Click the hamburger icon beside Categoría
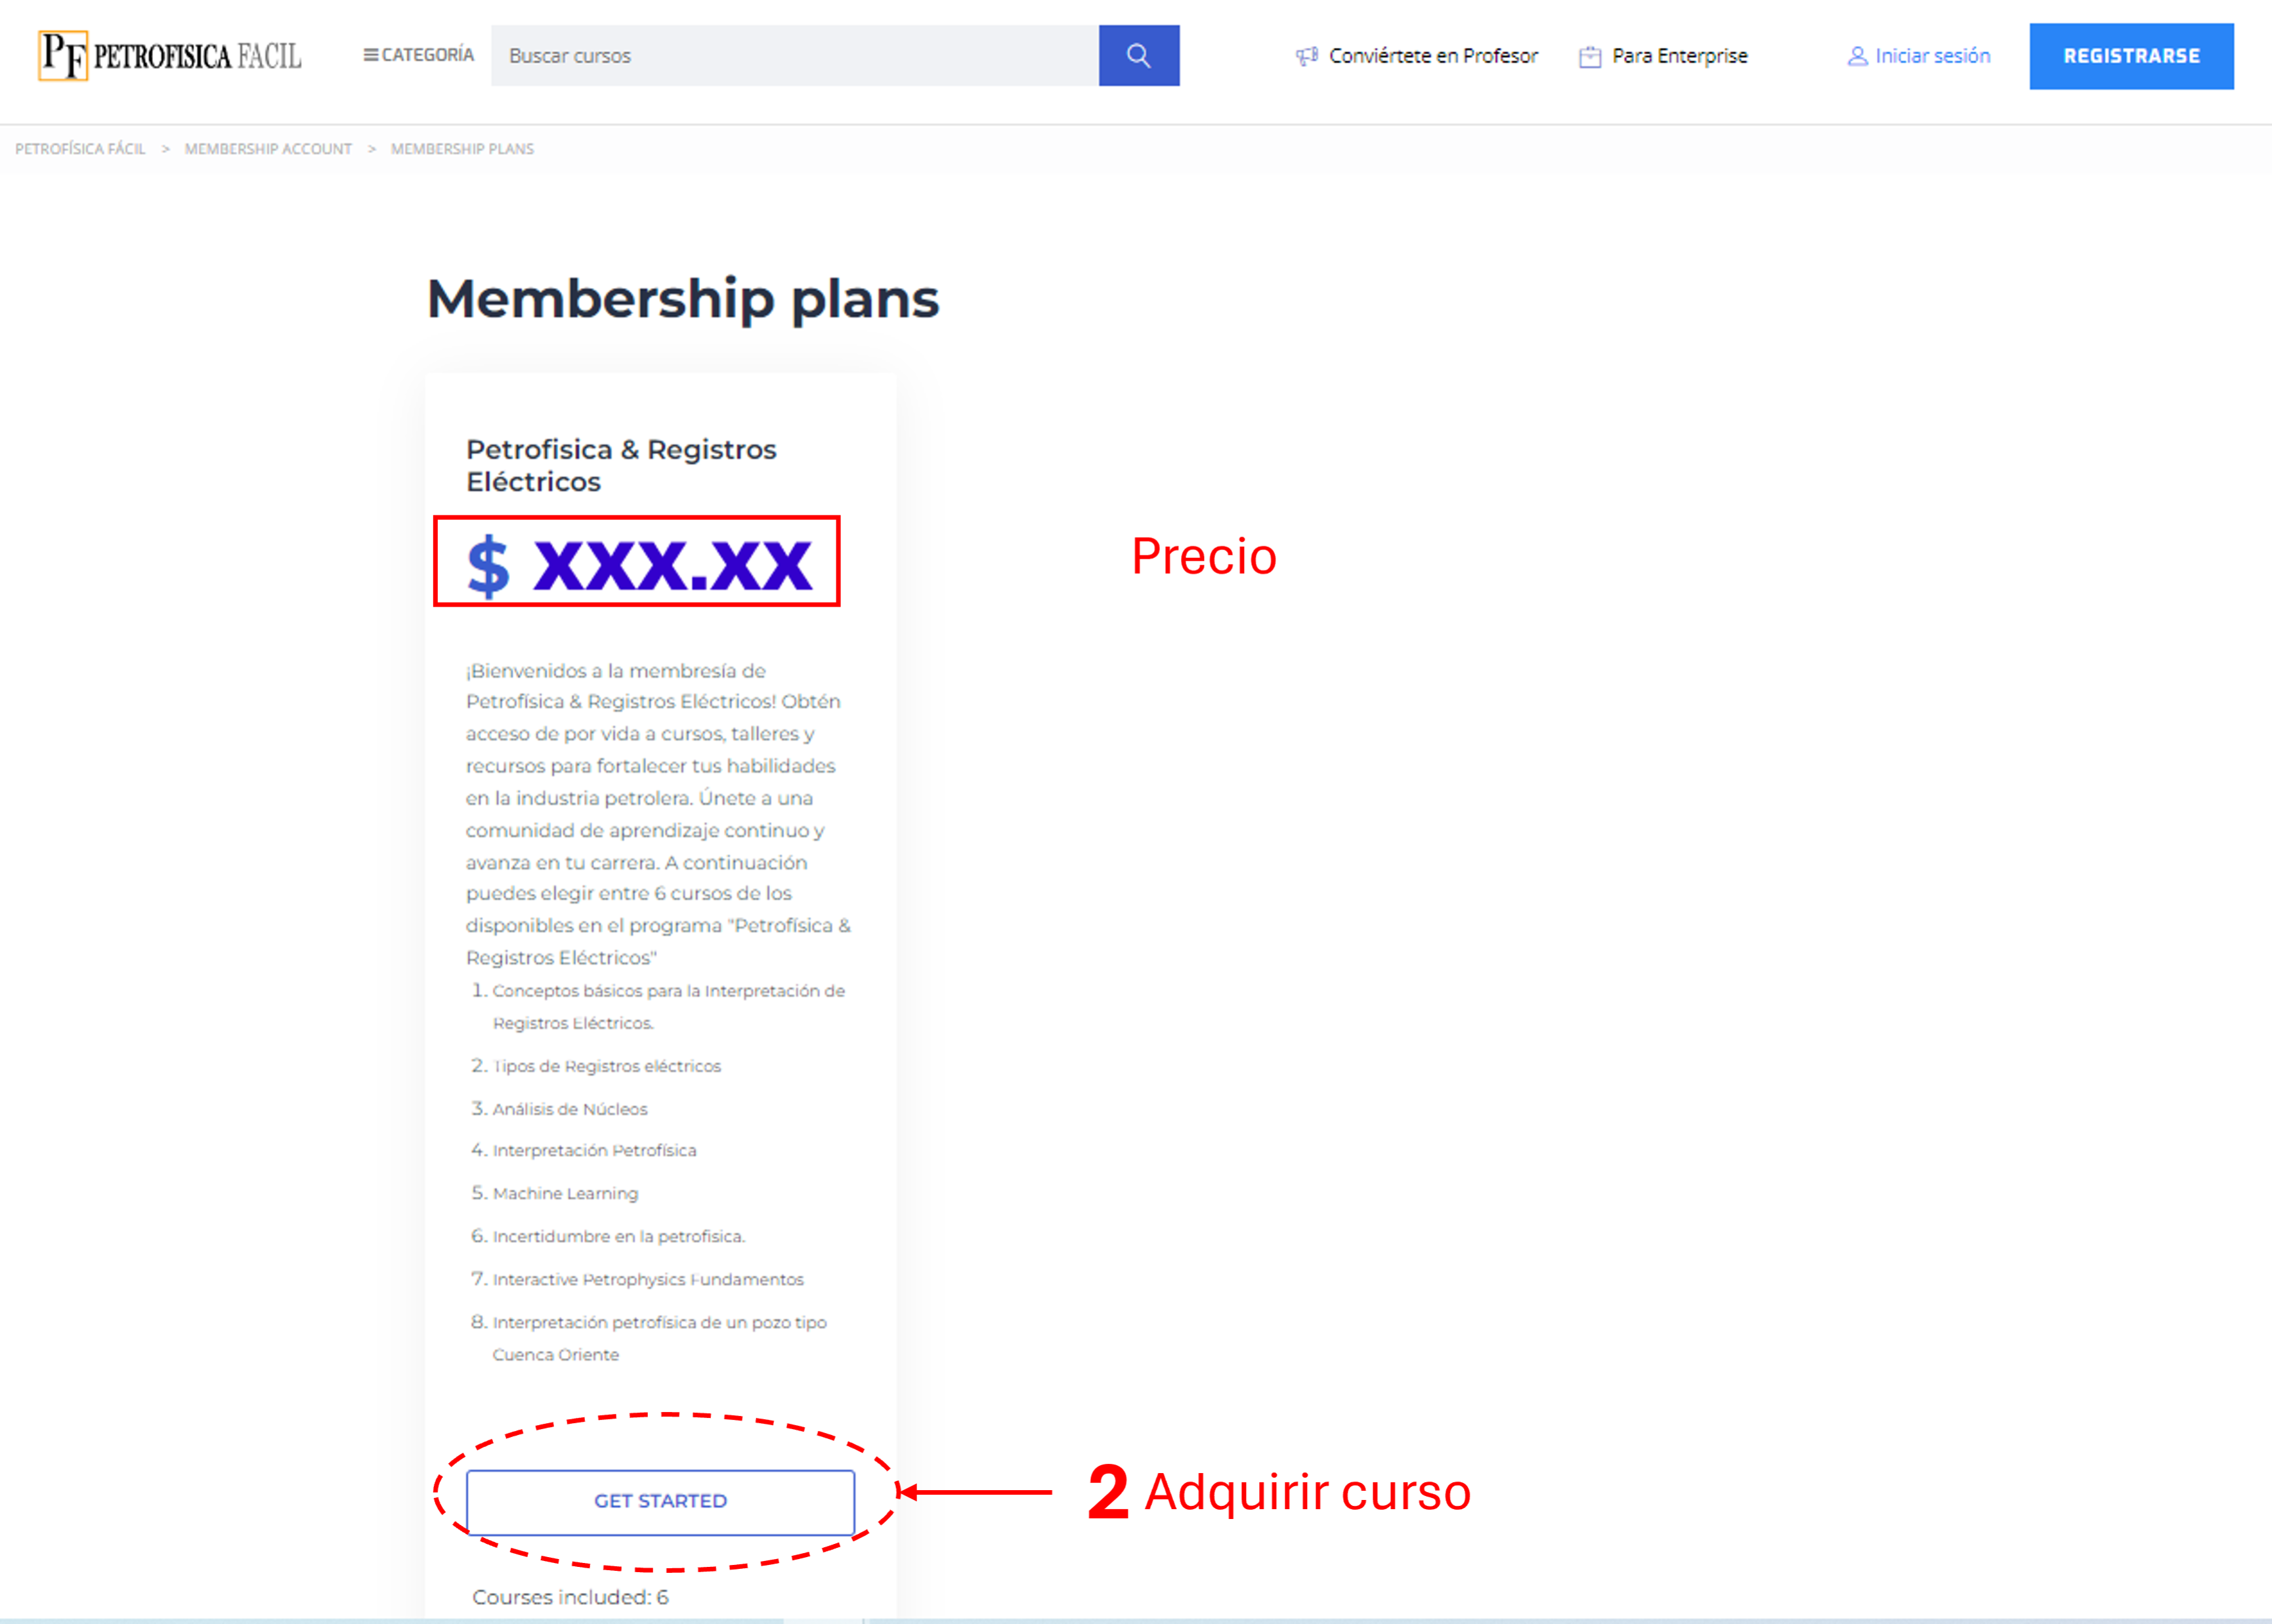This screenshot has width=2272, height=1624. coord(370,55)
